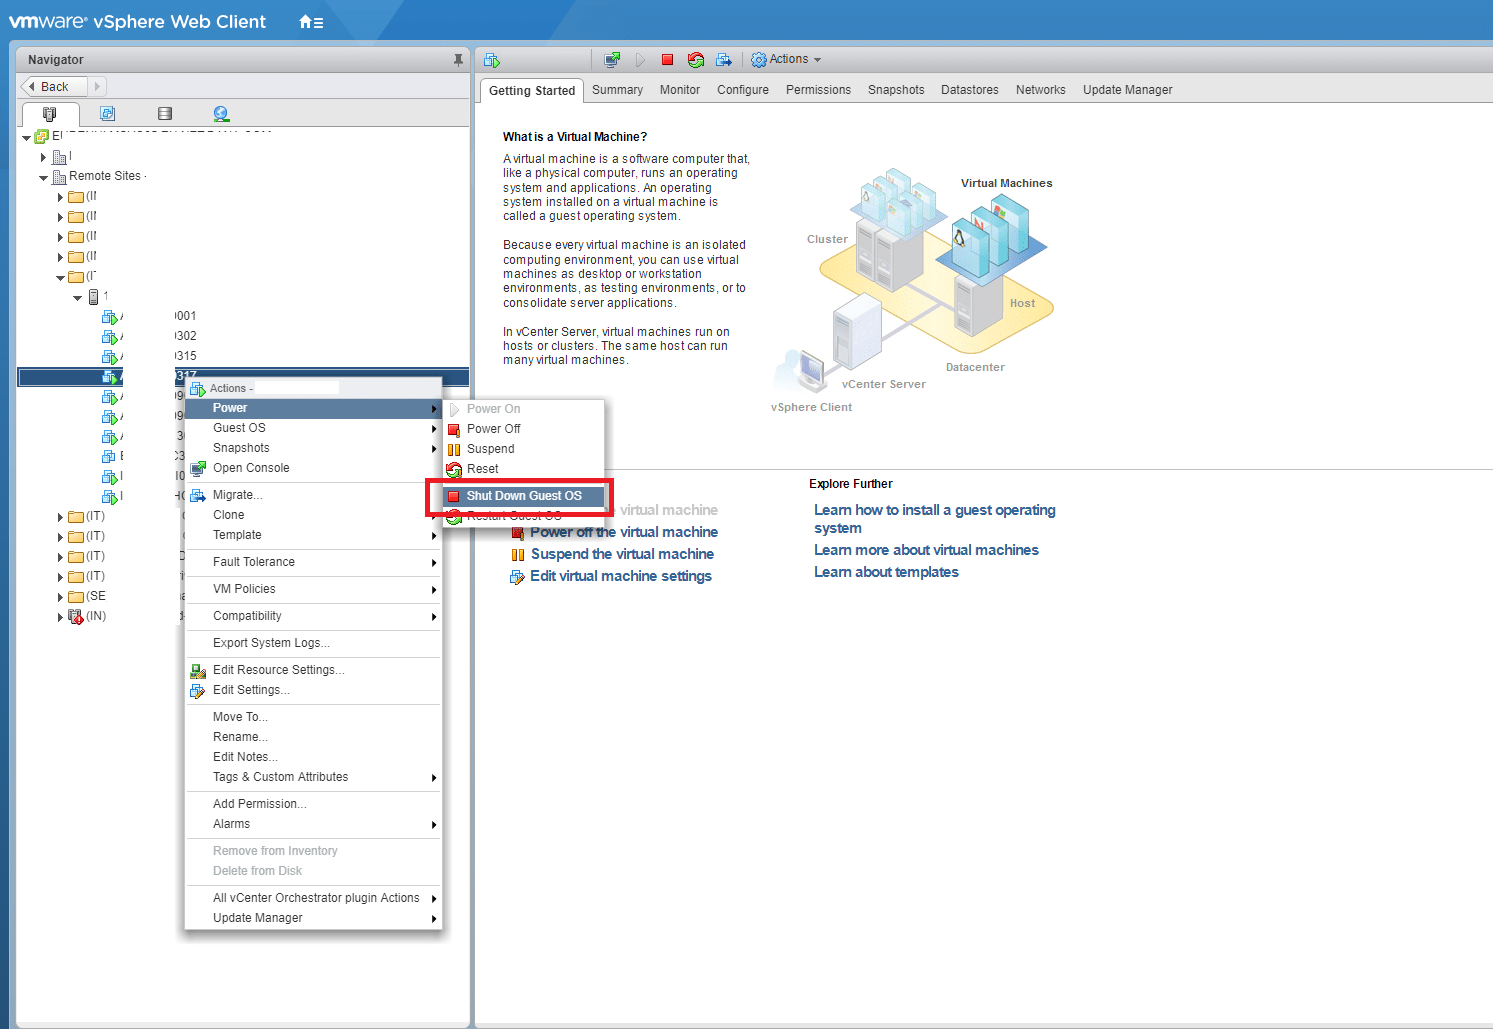Screen dimensions: 1493x1029
Task: Open the Storage navigator view
Action: 165,114
